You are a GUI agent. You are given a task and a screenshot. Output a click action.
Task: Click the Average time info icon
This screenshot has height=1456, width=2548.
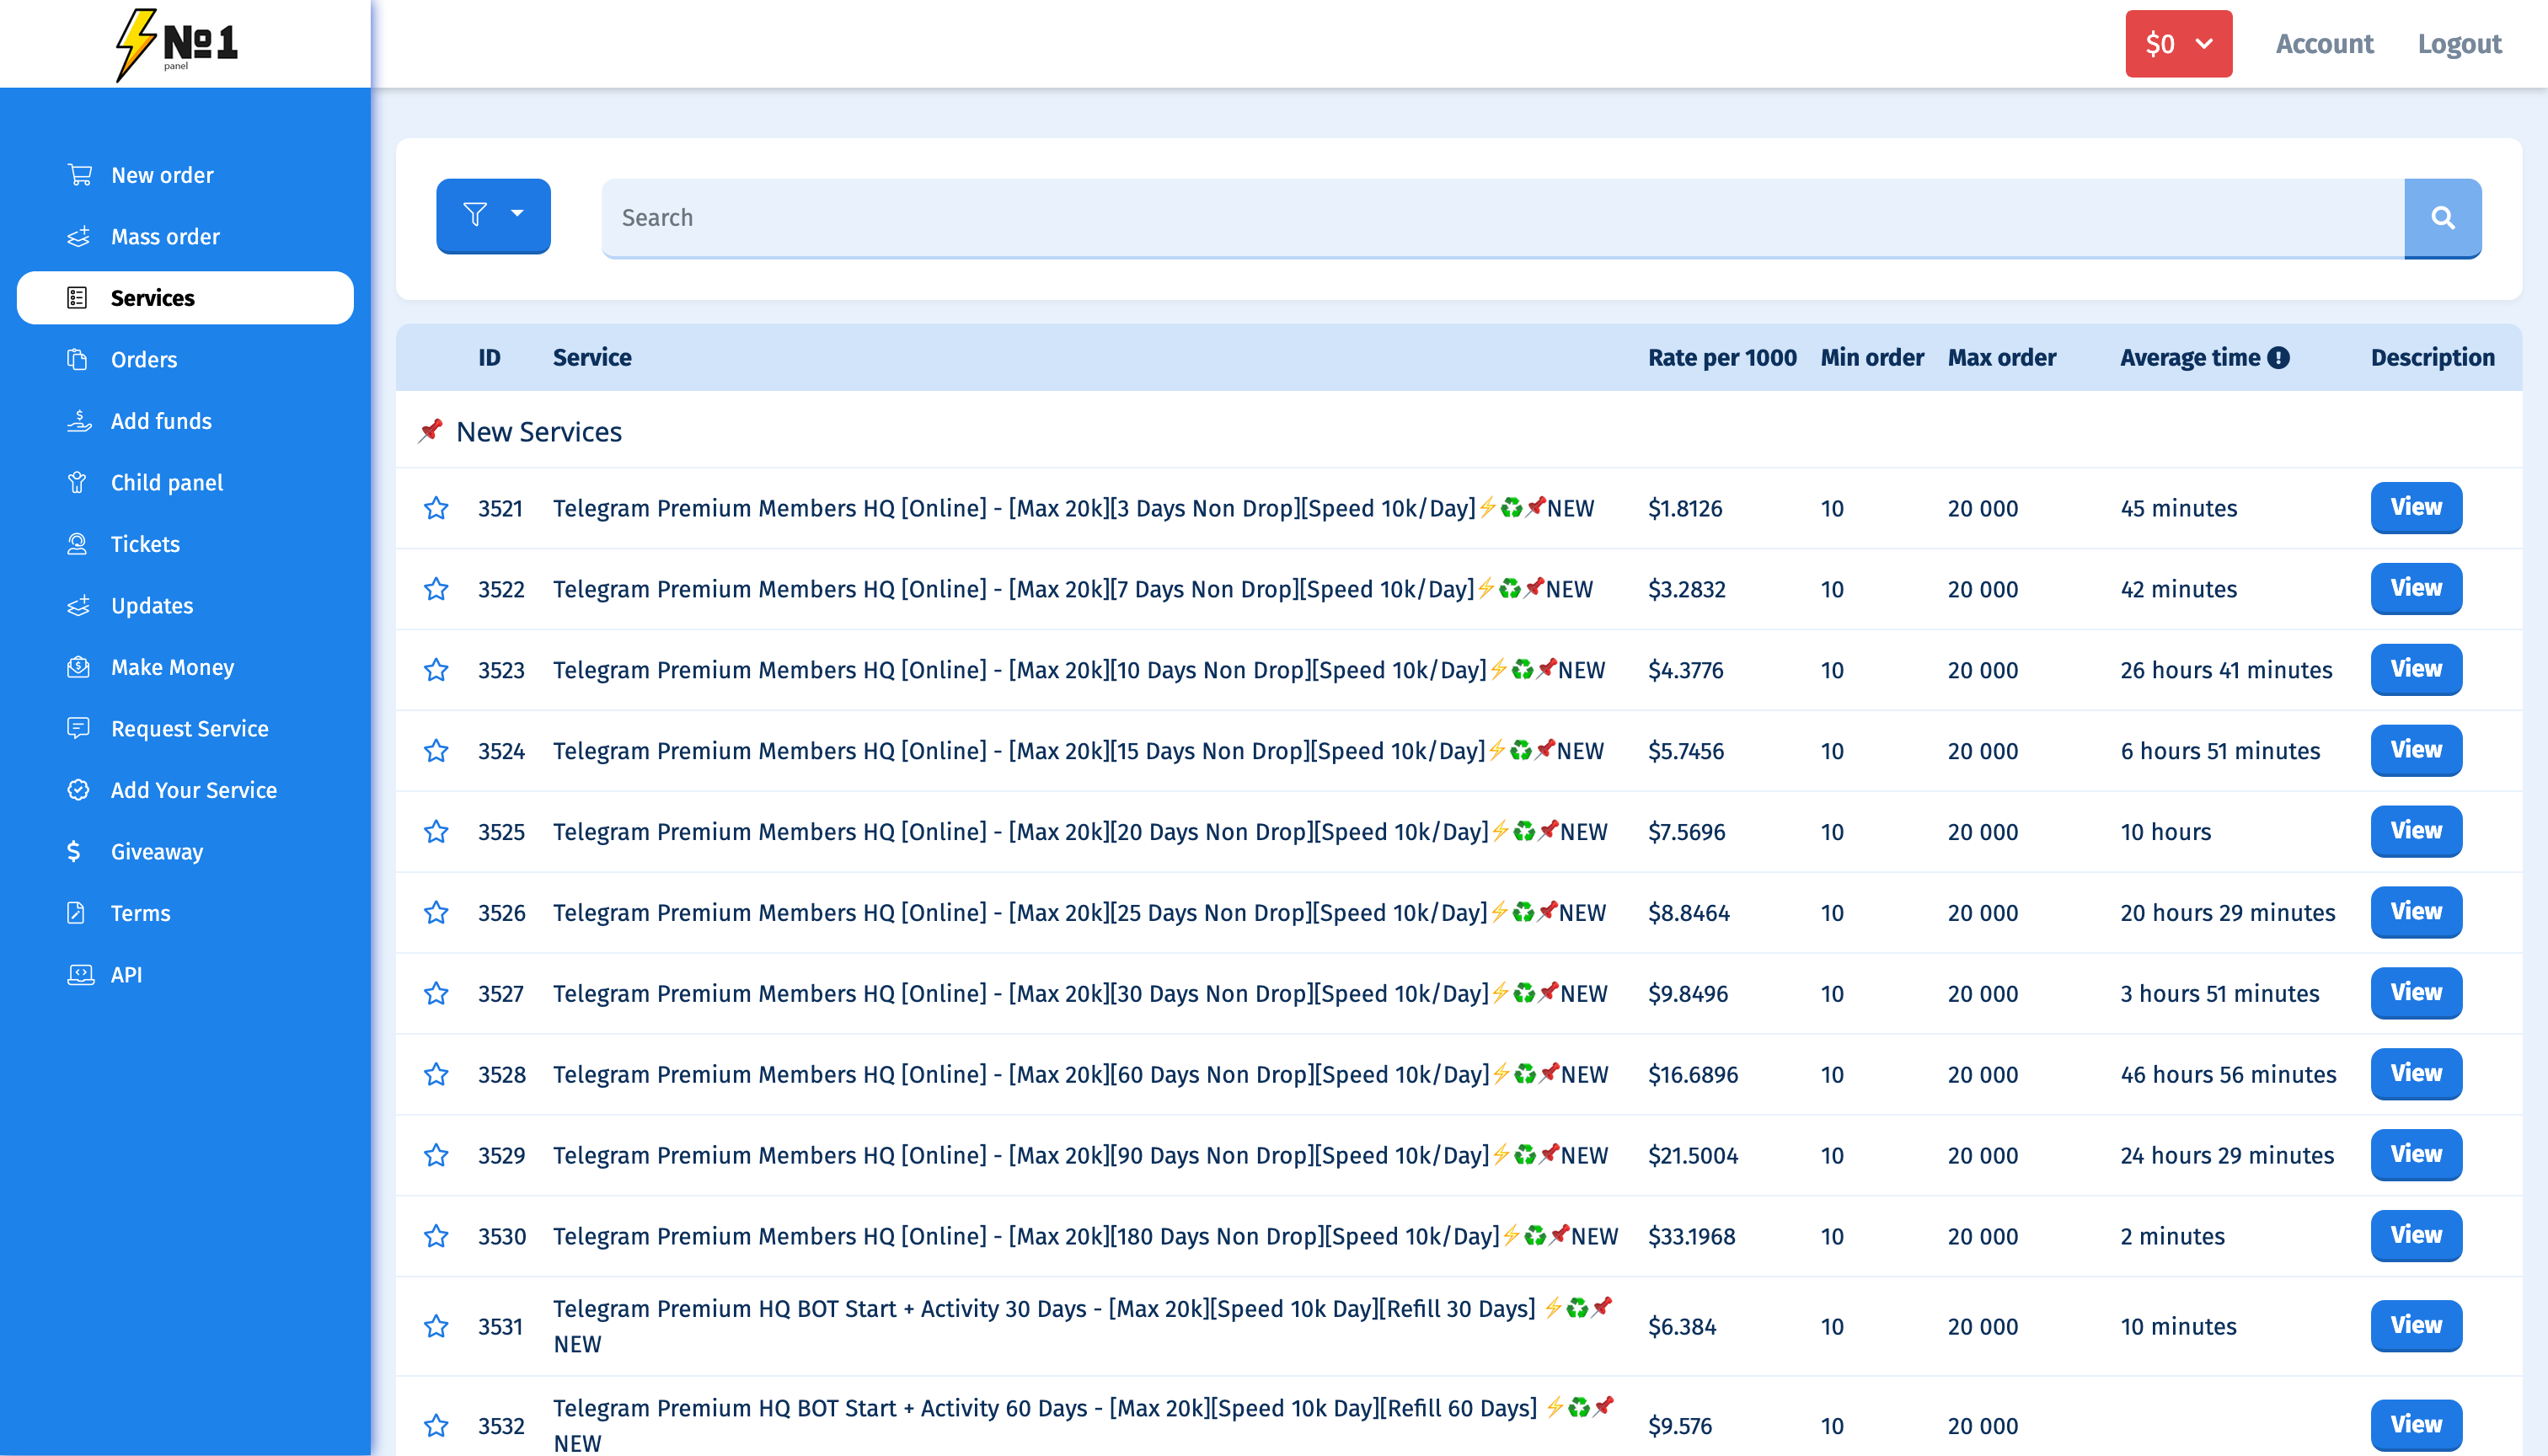[2278, 358]
